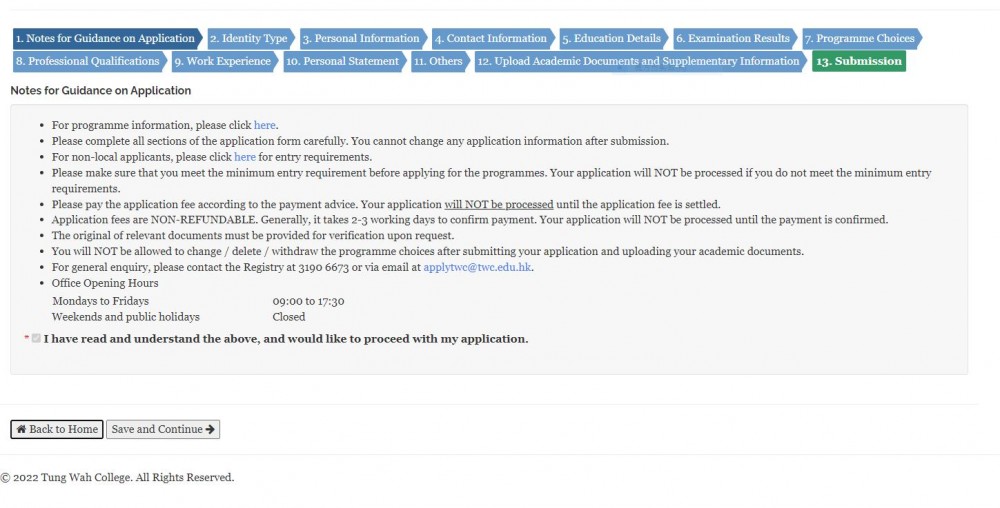This screenshot has width=1000, height=508.
Task: Click the 'Closed' value text
Action: coord(289,317)
